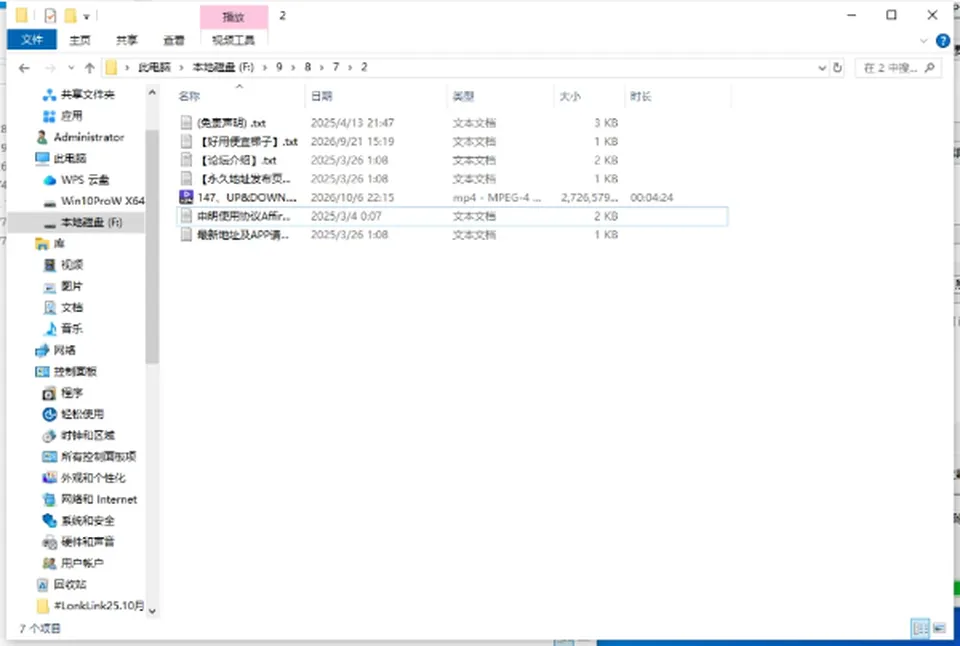Go up one folder level with up arrow
The image size is (960, 646).
pos(89,68)
